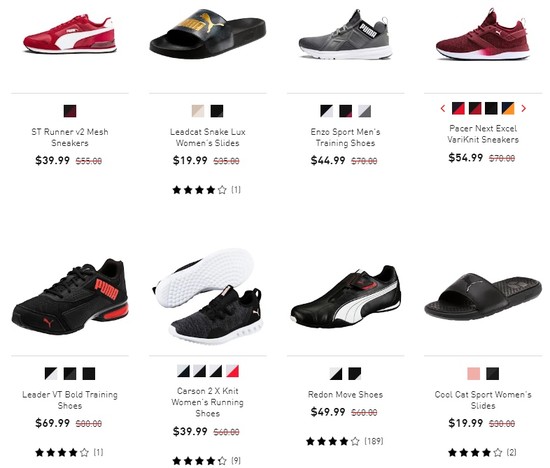Open Enzo Sport Men's Training Shoes link
Viewport: 550px width, 468px height.
click(346, 137)
